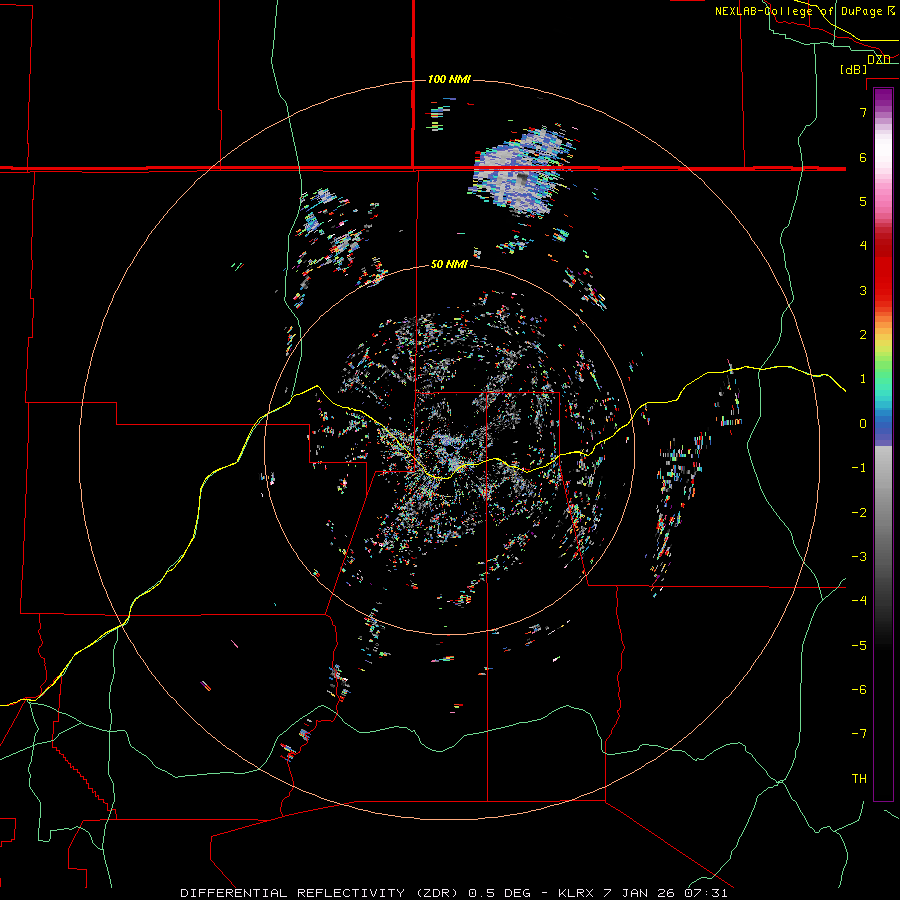This screenshot has height=900, width=900.
Task: Click the 100 NMI range ring label
Action: (449, 79)
